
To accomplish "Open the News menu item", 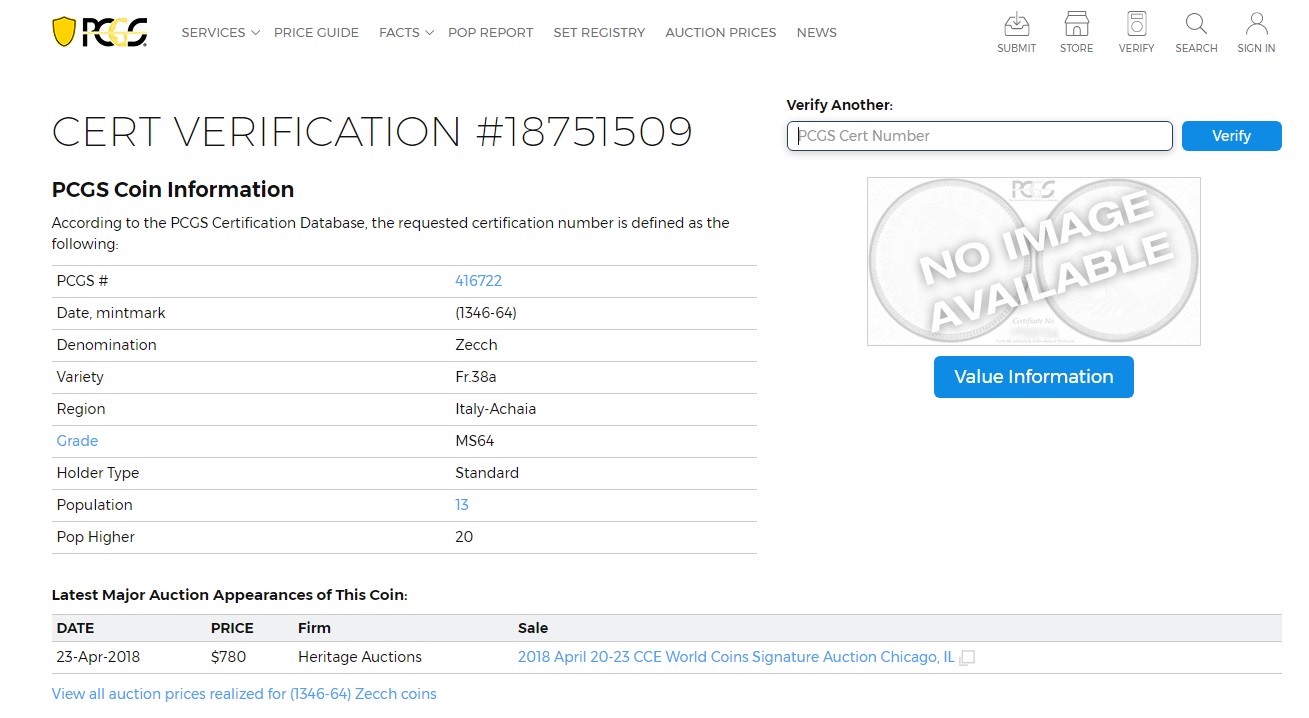I will point(817,32).
